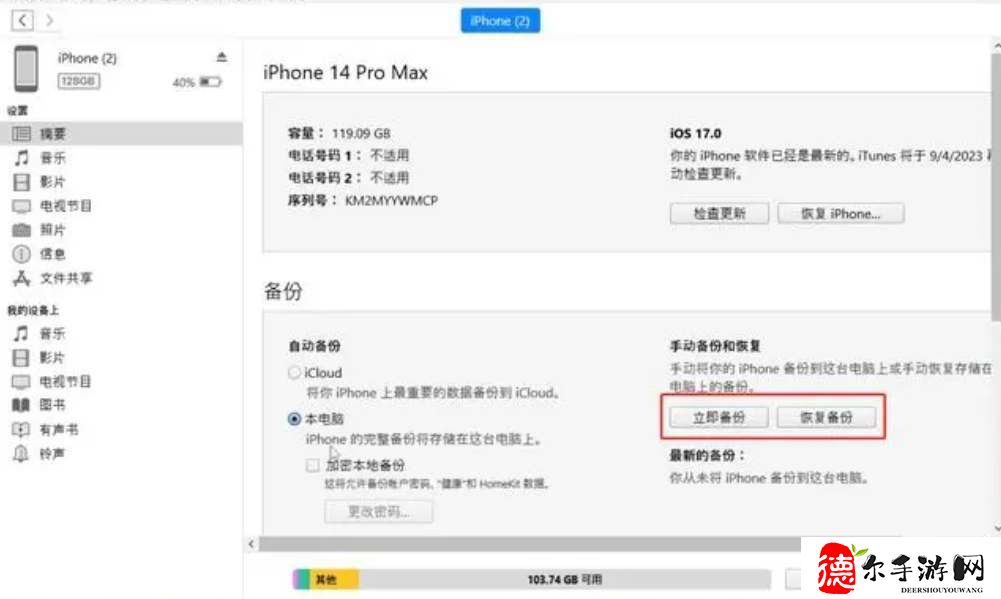Click the 电视节目 monitor icon under 我的设备上
The height and width of the screenshot is (599, 1001).
pos(21,382)
